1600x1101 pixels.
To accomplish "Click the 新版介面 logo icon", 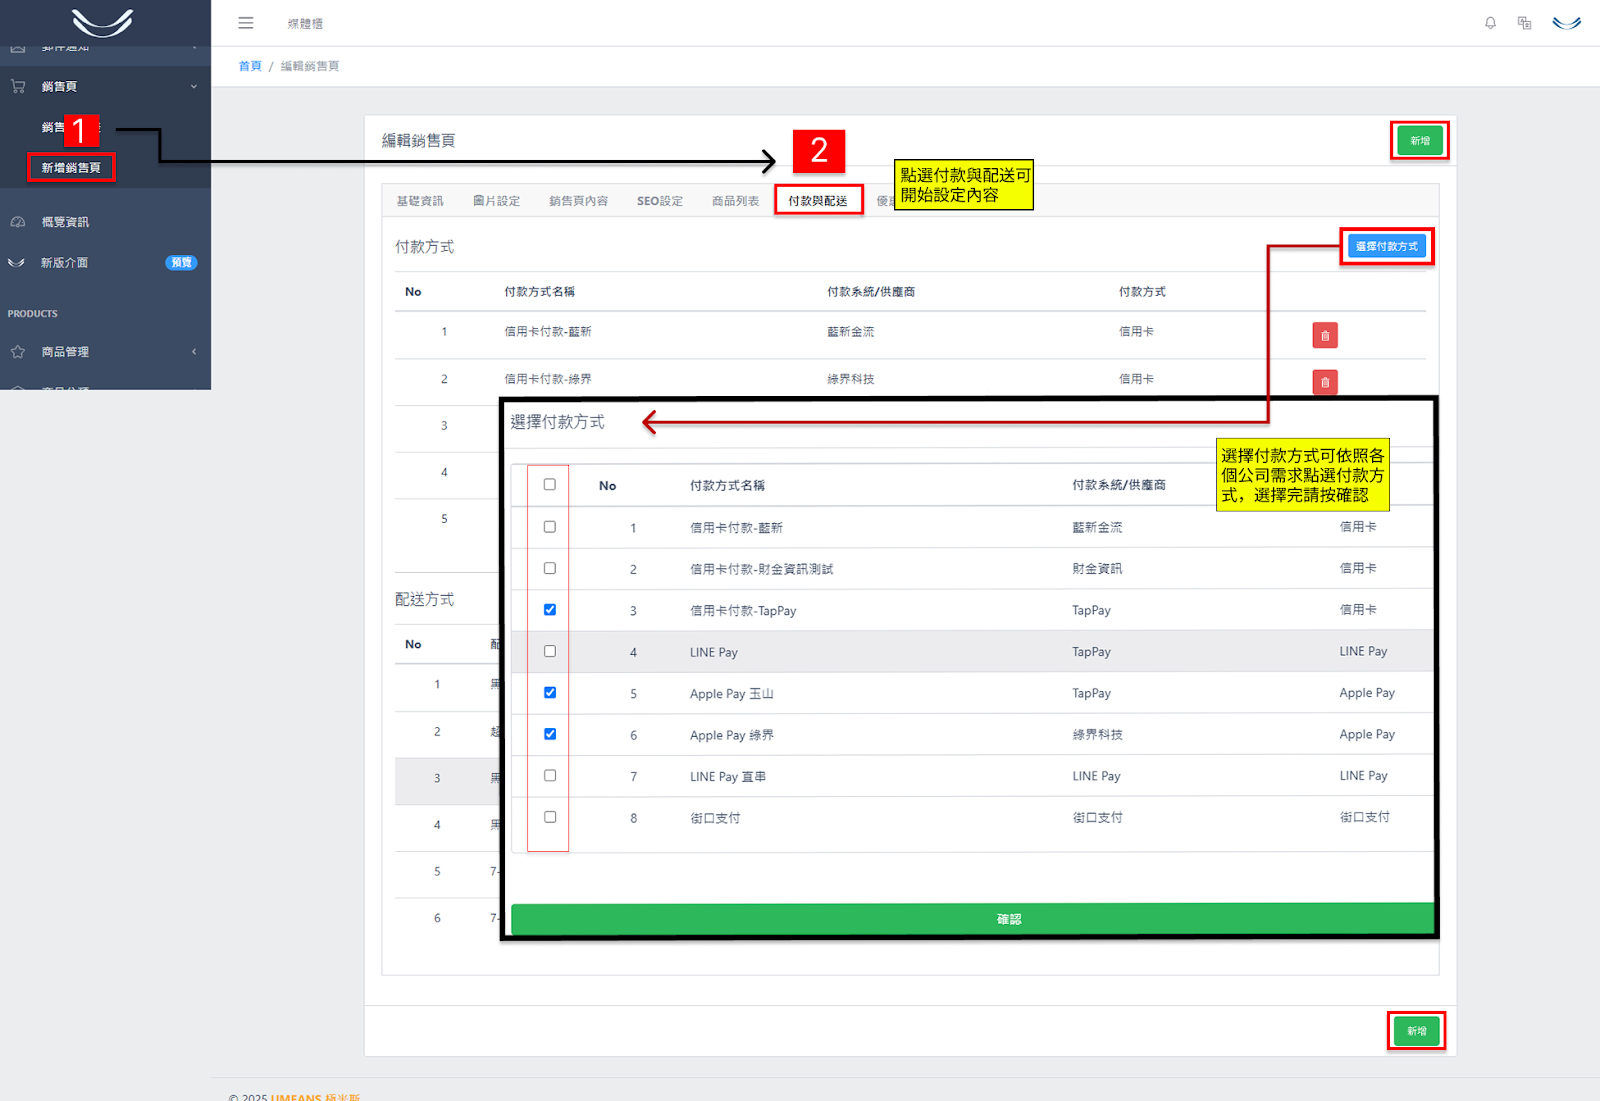I will click(x=17, y=263).
